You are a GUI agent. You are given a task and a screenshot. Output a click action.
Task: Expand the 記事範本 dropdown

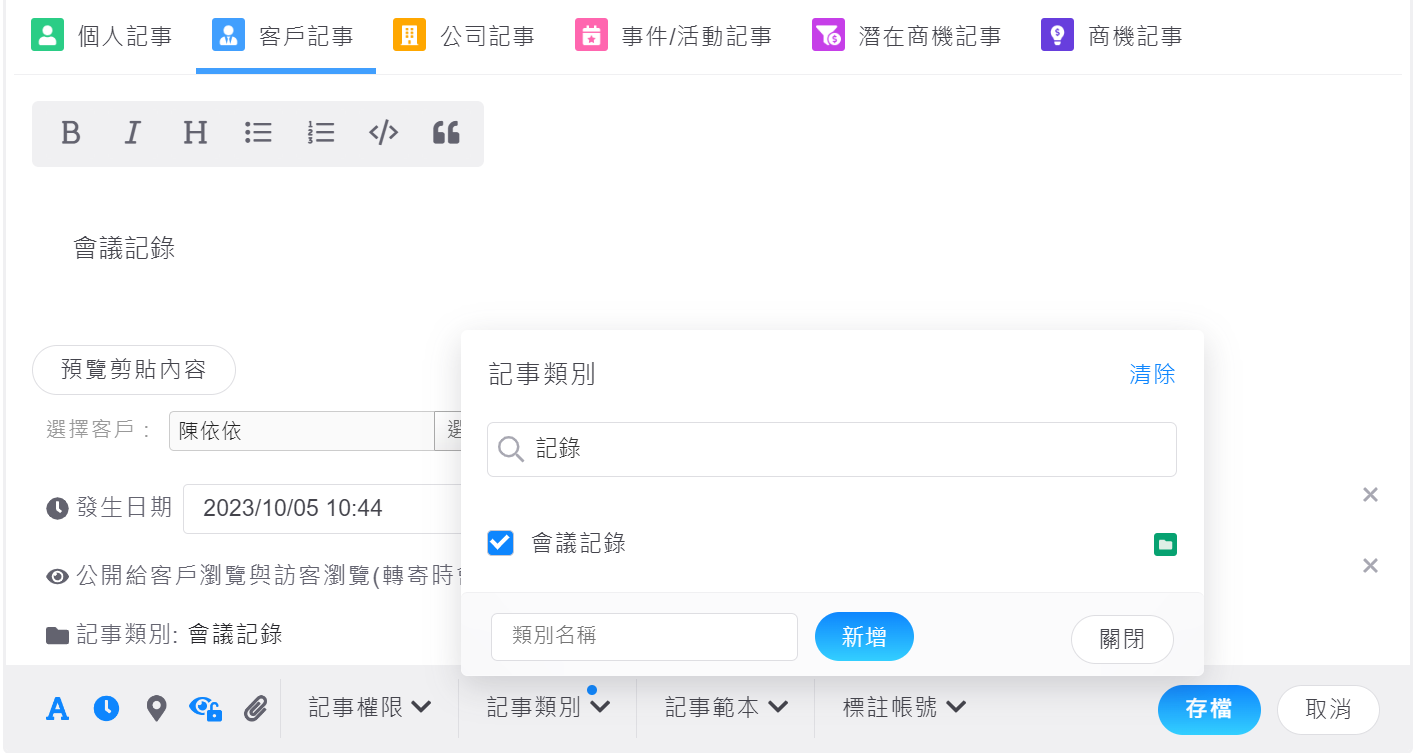[726, 708]
